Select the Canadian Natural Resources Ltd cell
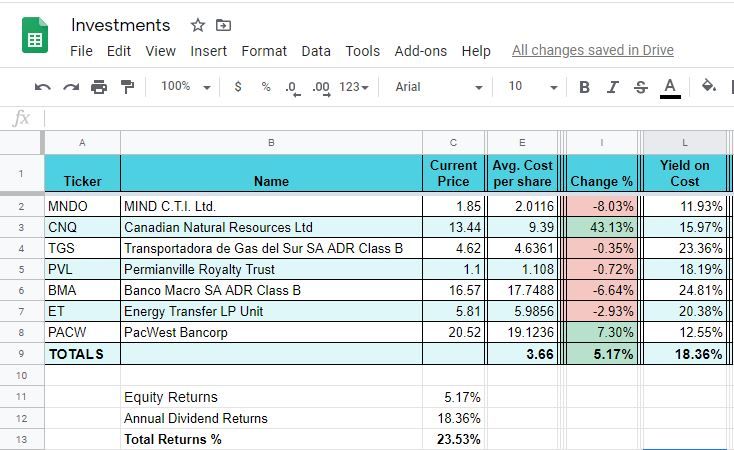Viewport: 734px width, 450px height. pos(271,227)
